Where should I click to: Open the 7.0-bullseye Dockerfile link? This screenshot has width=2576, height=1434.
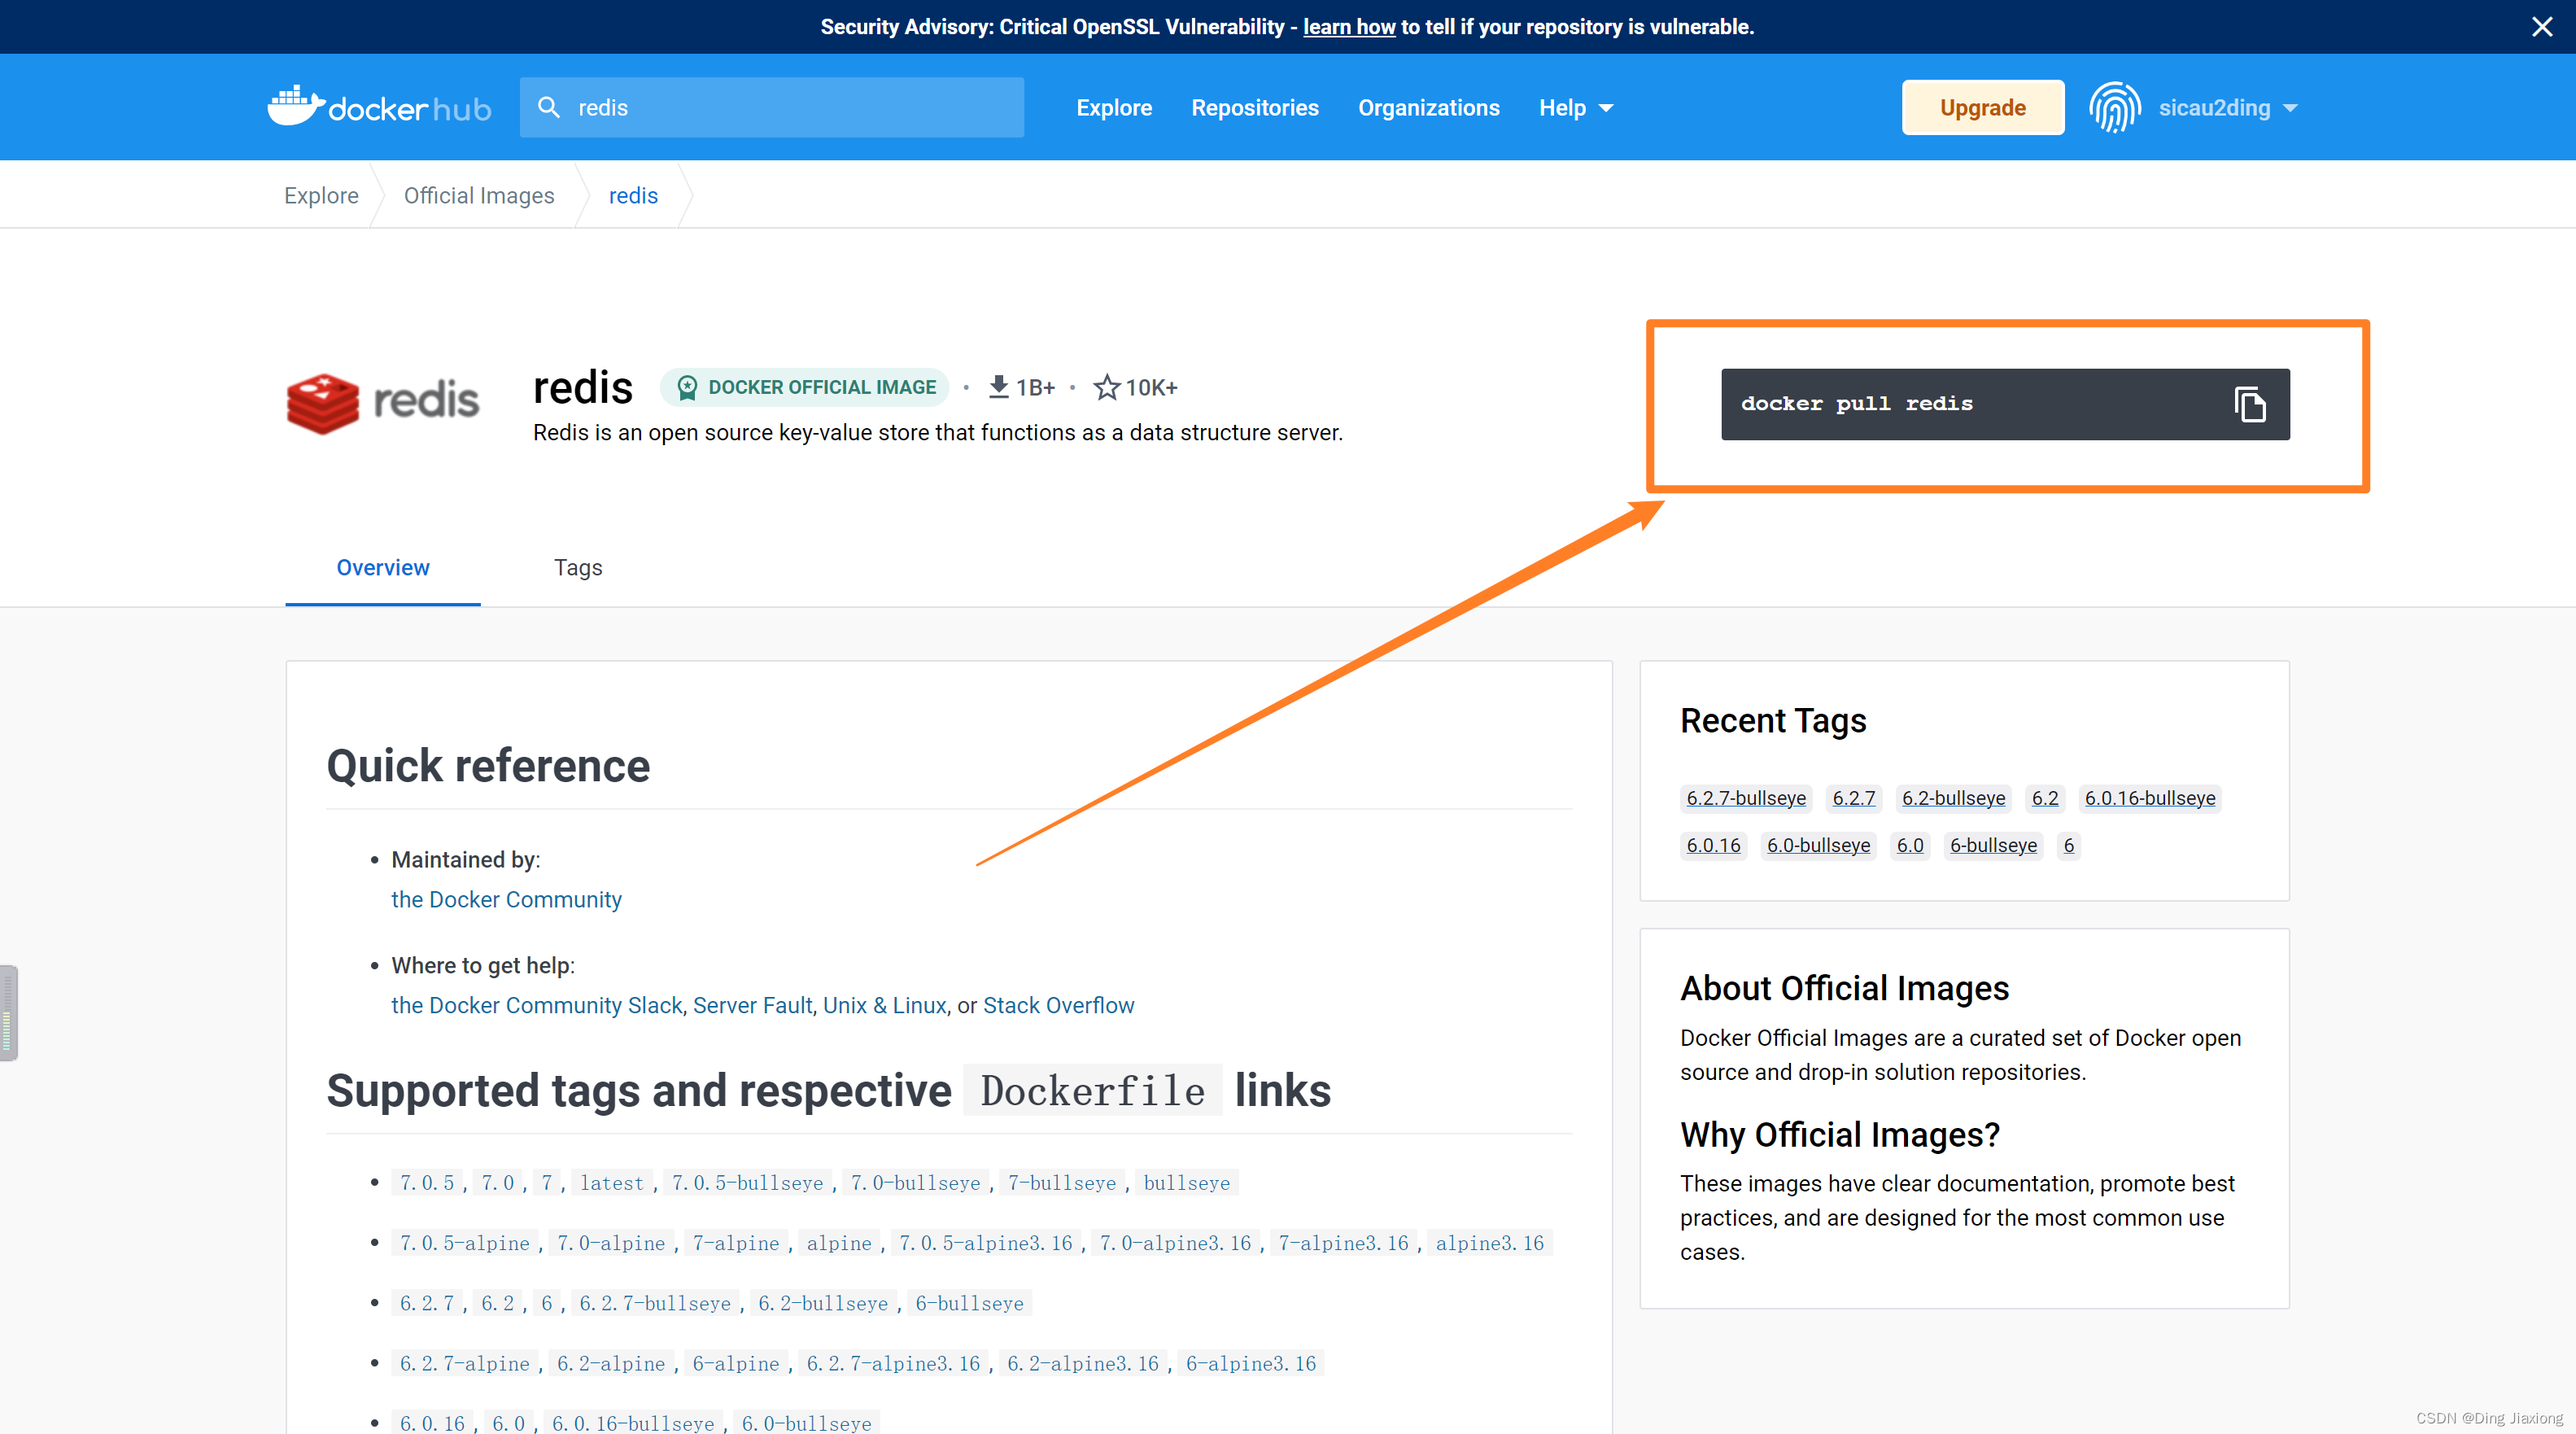(916, 1182)
